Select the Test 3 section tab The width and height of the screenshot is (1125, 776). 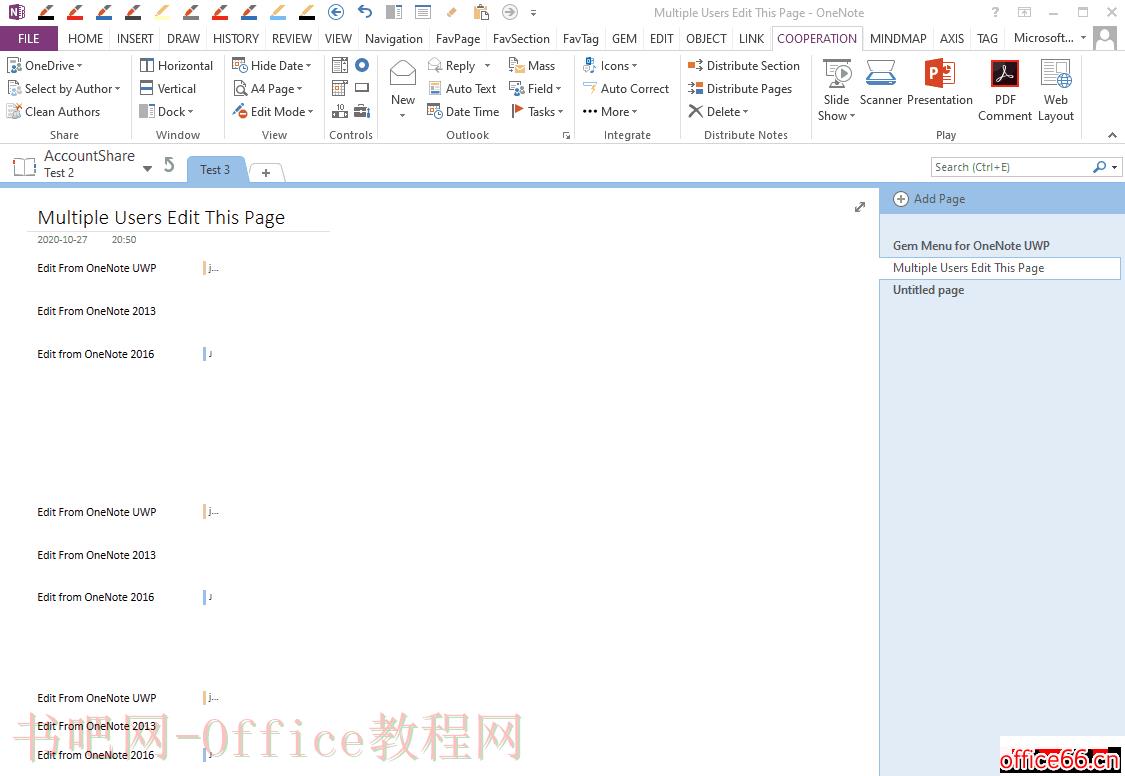215,170
